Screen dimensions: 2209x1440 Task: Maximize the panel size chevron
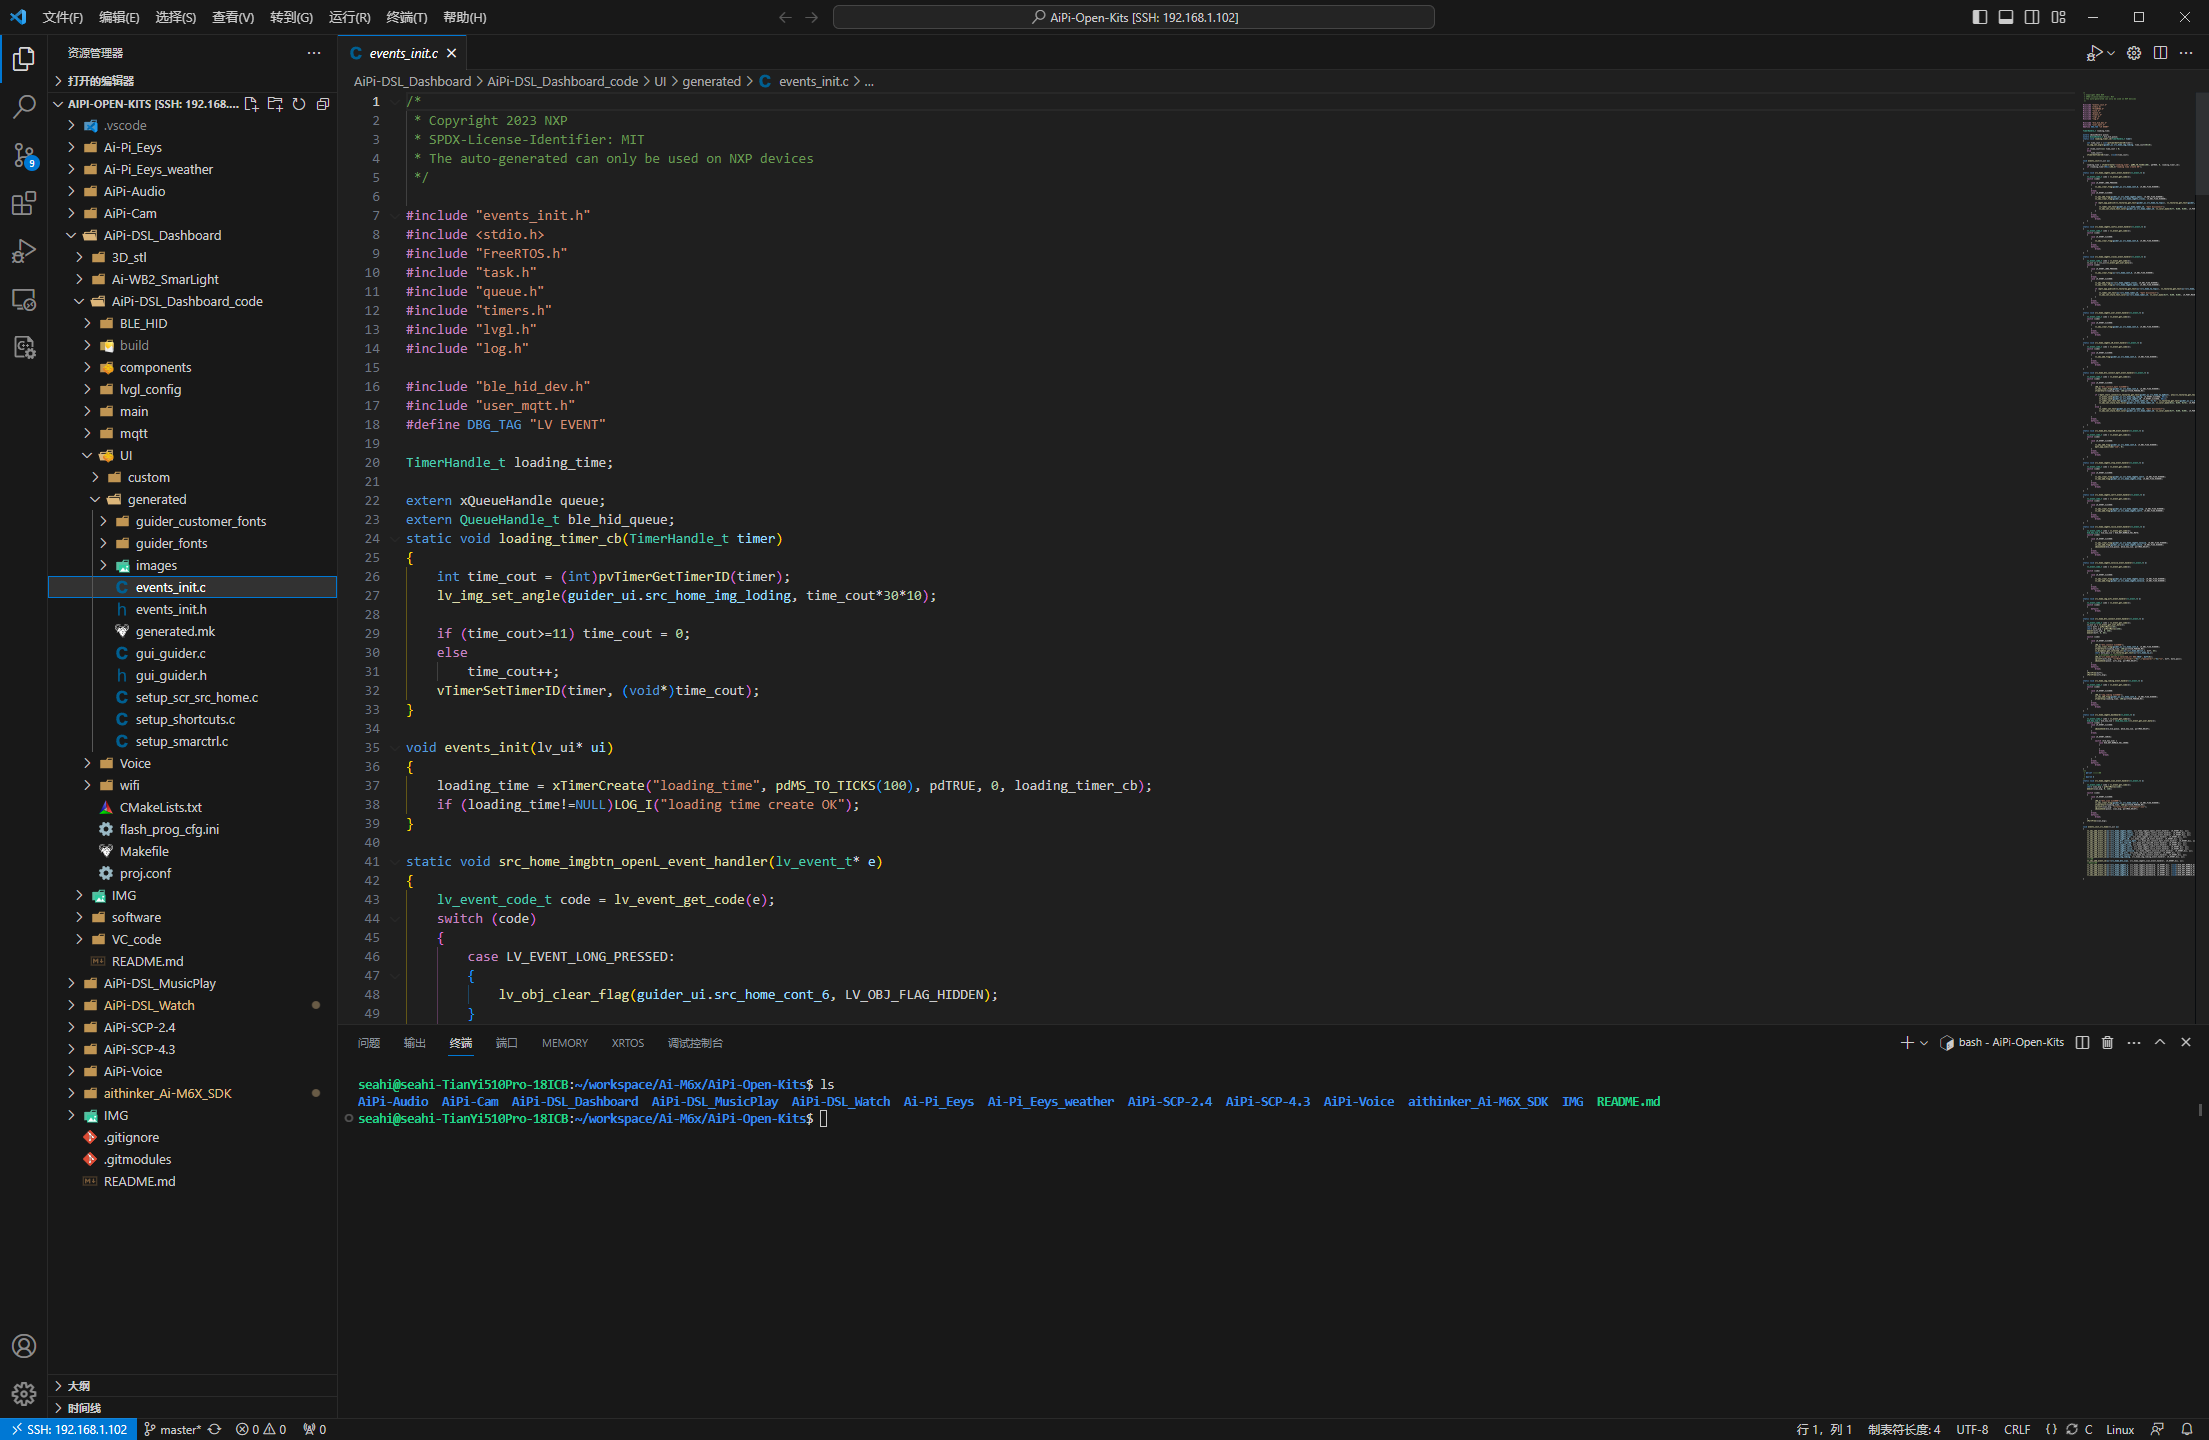tap(2160, 1042)
